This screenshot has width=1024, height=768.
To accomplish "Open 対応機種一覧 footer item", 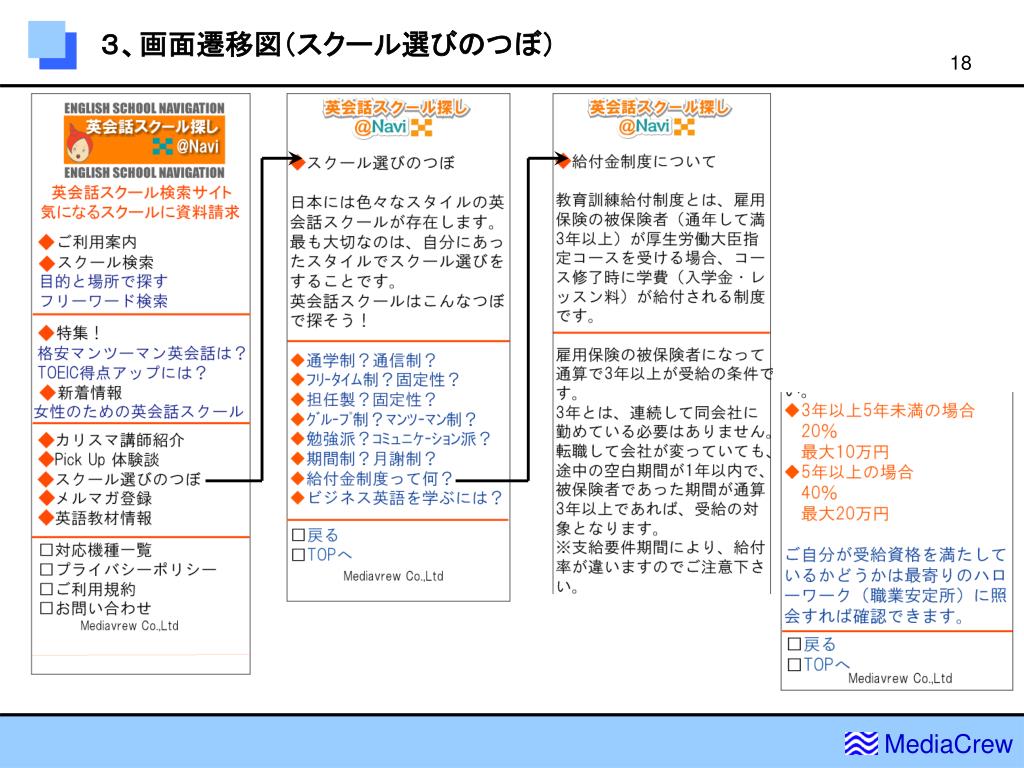I will click(x=104, y=550).
